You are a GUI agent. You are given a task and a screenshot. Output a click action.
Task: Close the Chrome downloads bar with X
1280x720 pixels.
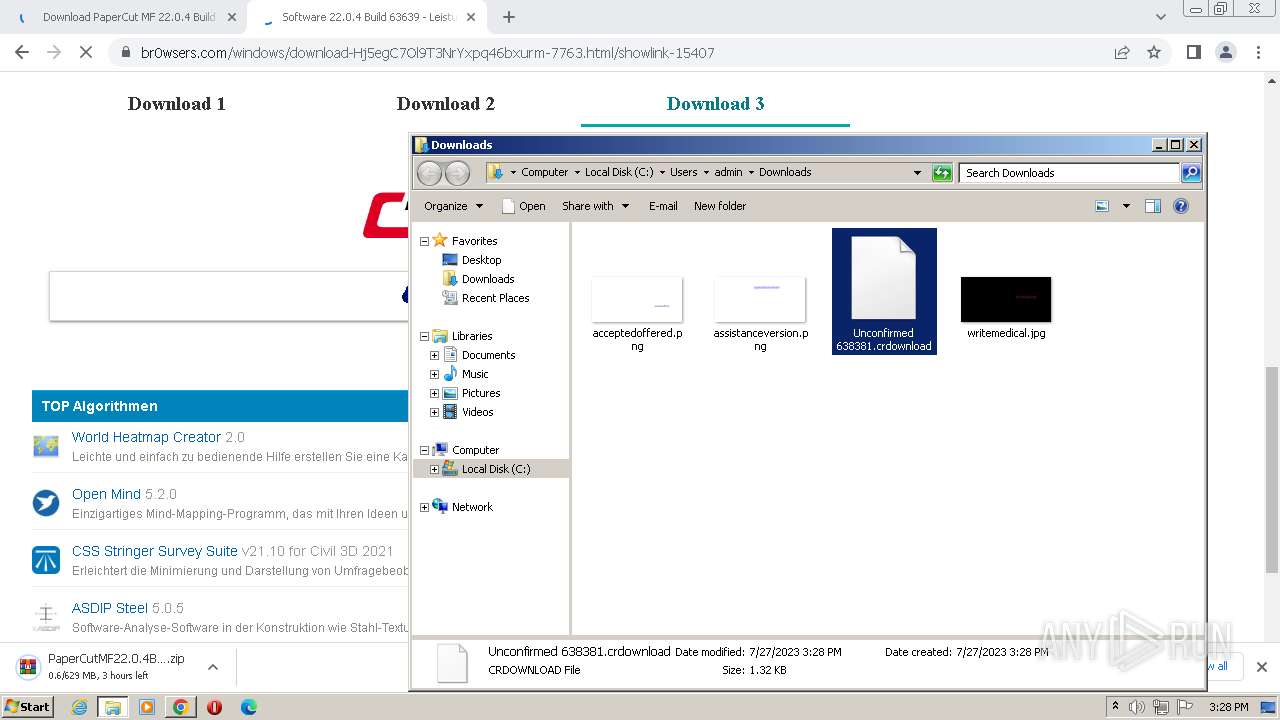[1262, 667]
